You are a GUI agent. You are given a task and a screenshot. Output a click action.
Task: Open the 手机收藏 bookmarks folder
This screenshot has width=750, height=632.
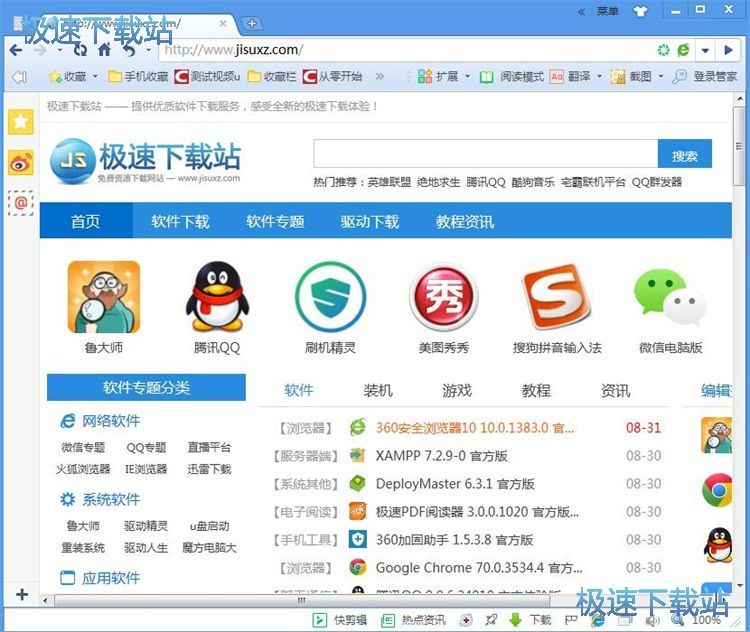[138, 77]
